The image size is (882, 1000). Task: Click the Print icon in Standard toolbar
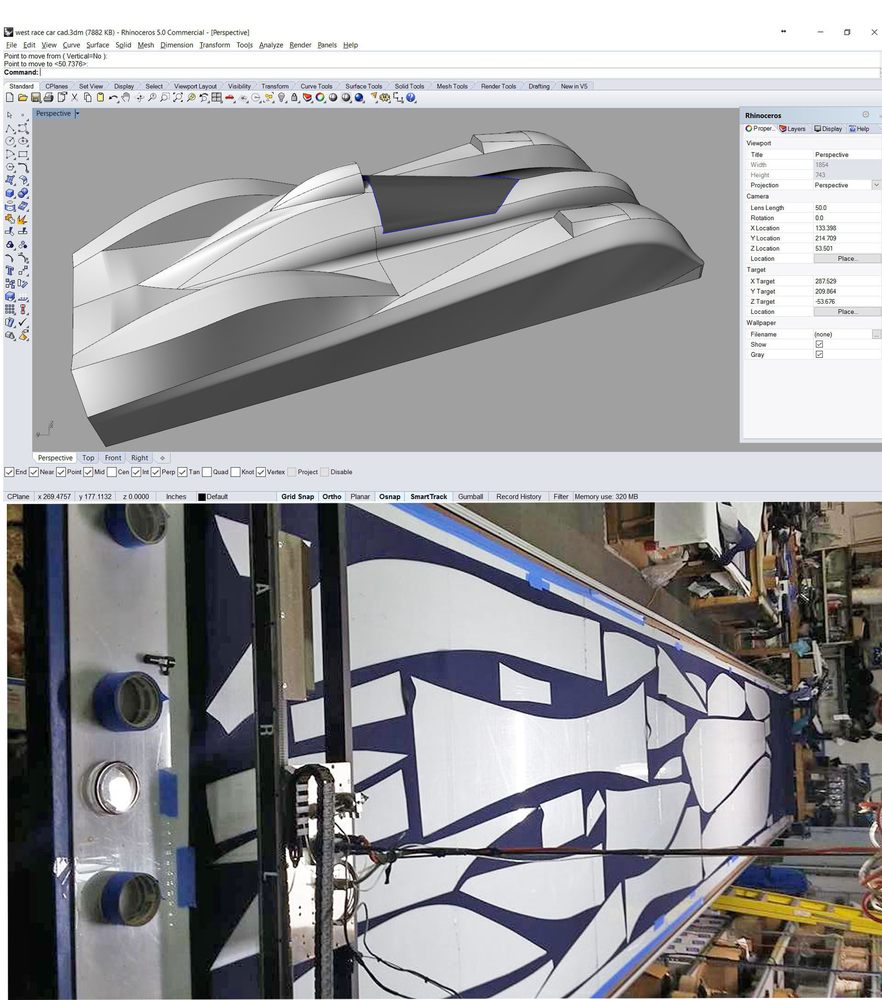click(48, 98)
